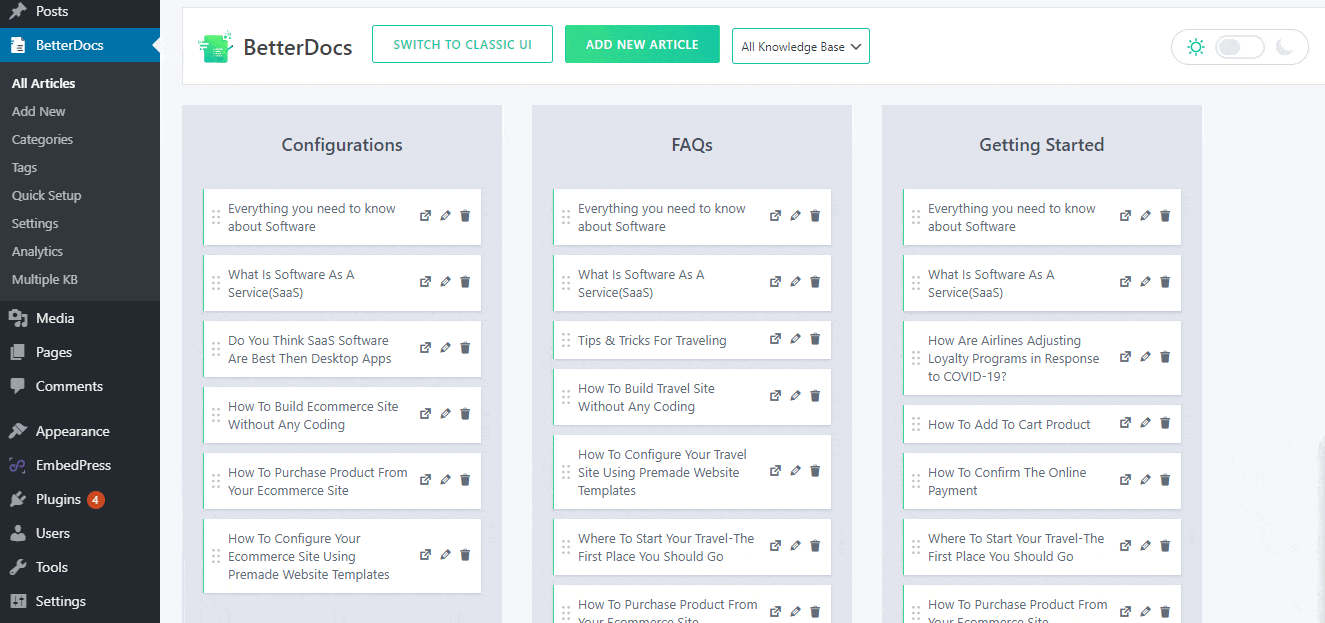This screenshot has width=1325, height=623.
Task: Open Categories in the BetterDocs menu
Action: [42, 138]
